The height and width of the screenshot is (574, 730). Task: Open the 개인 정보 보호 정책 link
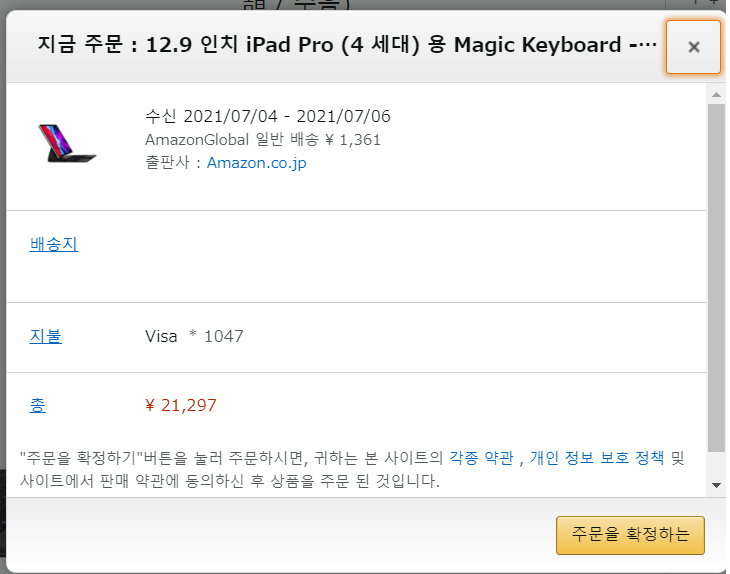(x=597, y=458)
